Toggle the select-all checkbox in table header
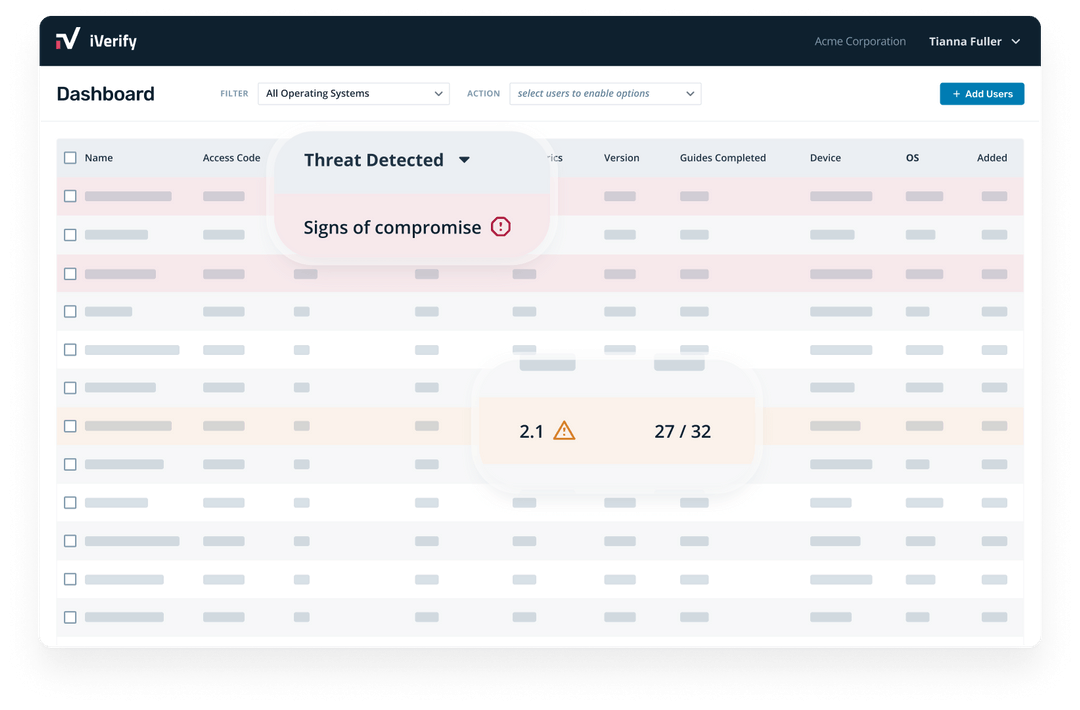The image size is (1080, 710). click(70, 157)
